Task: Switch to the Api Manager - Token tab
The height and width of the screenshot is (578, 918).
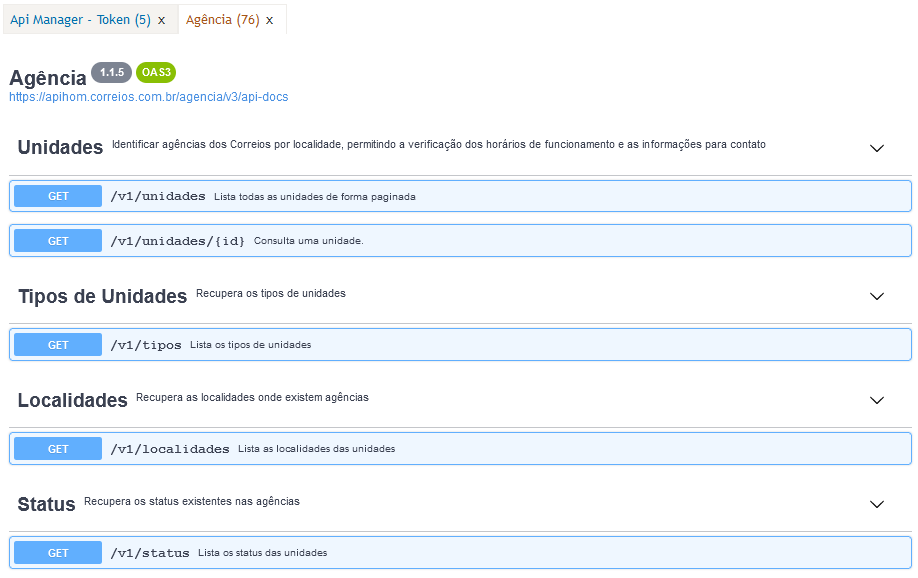Action: click(80, 20)
